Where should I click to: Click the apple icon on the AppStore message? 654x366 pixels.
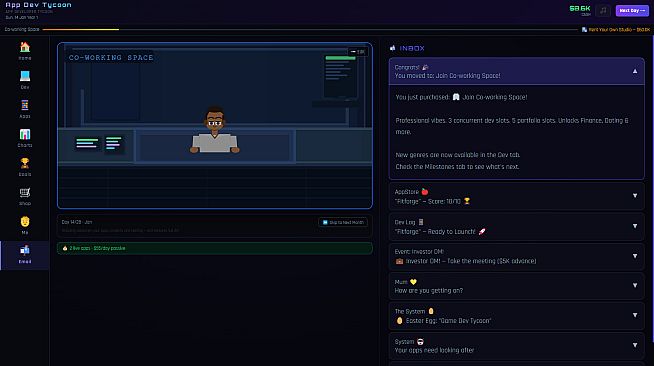[x=425, y=192]
